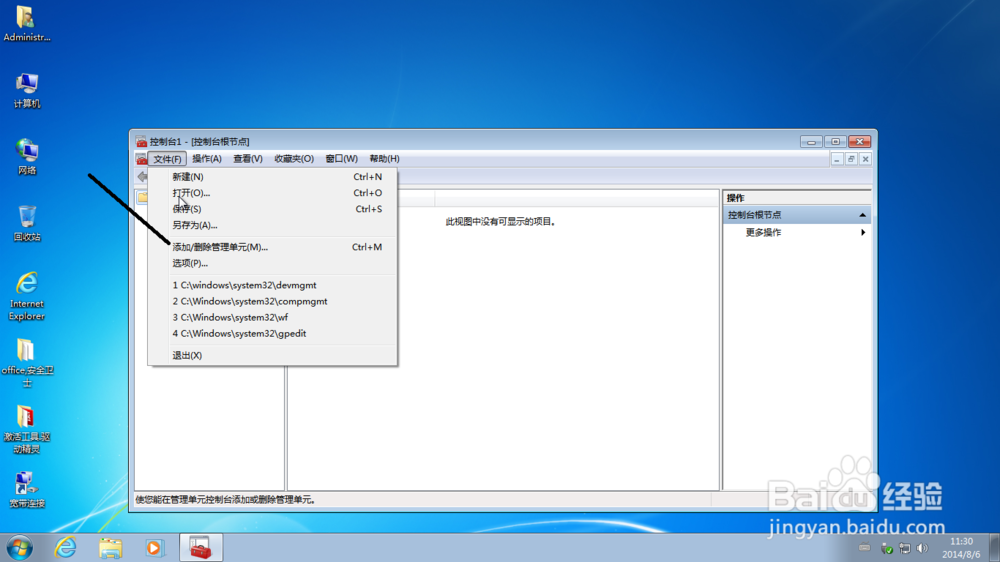
Task: Choose 另存为(A)... from the file menu
Action: click(x=272, y=225)
